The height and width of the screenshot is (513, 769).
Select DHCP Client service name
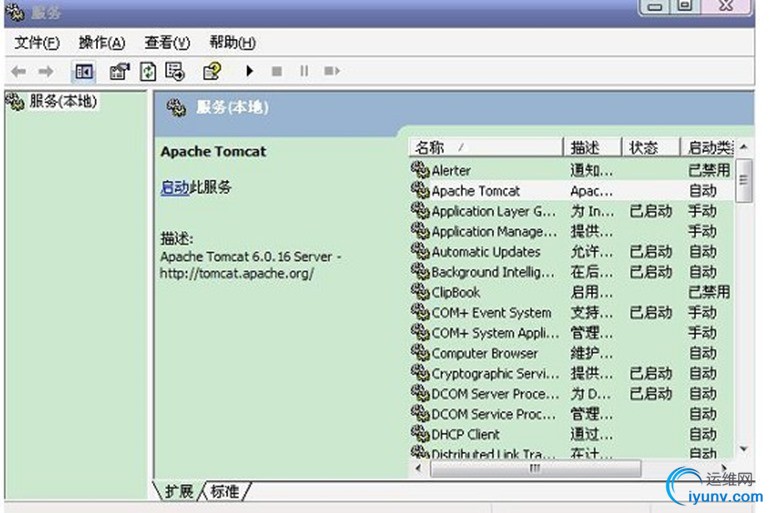(465, 435)
